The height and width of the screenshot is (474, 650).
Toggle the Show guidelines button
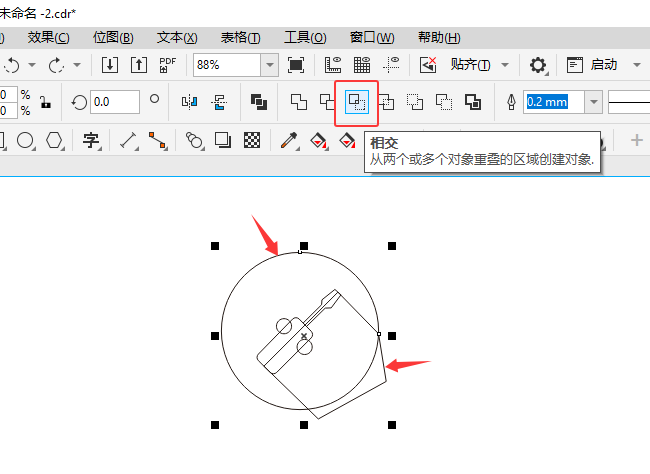pyautogui.click(x=391, y=65)
